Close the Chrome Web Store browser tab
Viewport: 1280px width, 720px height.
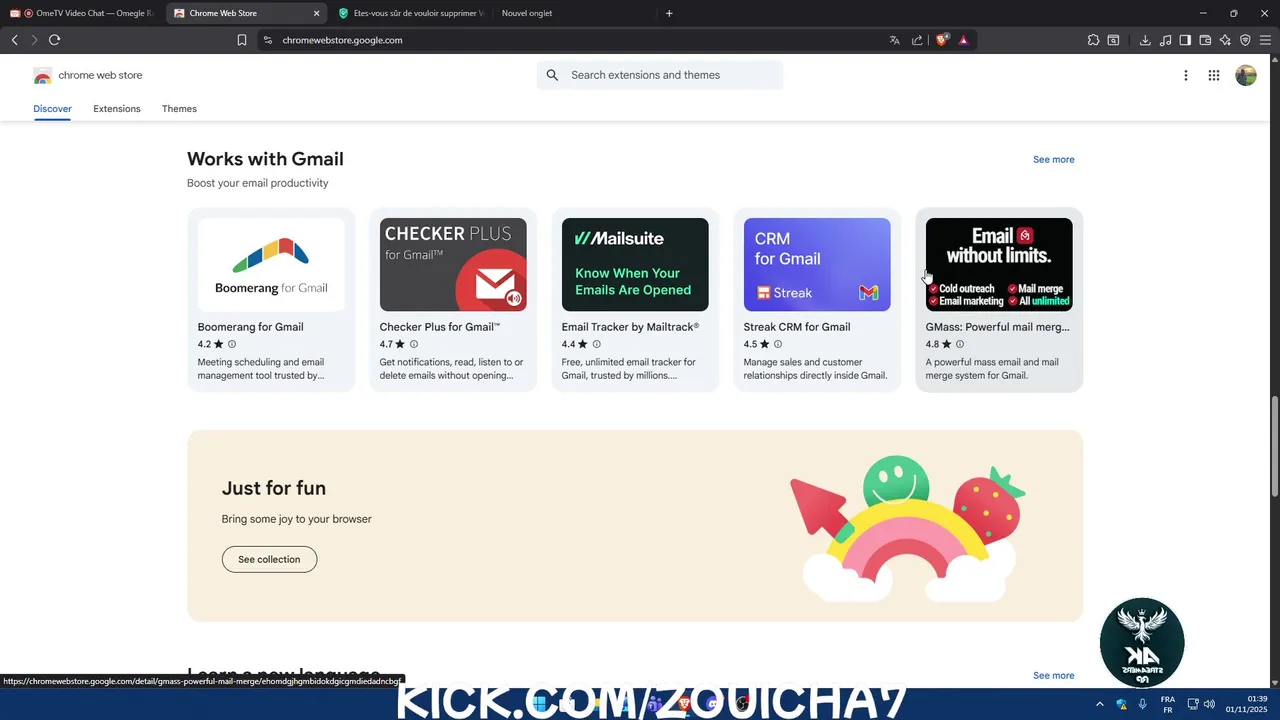pyautogui.click(x=317, y=13)
